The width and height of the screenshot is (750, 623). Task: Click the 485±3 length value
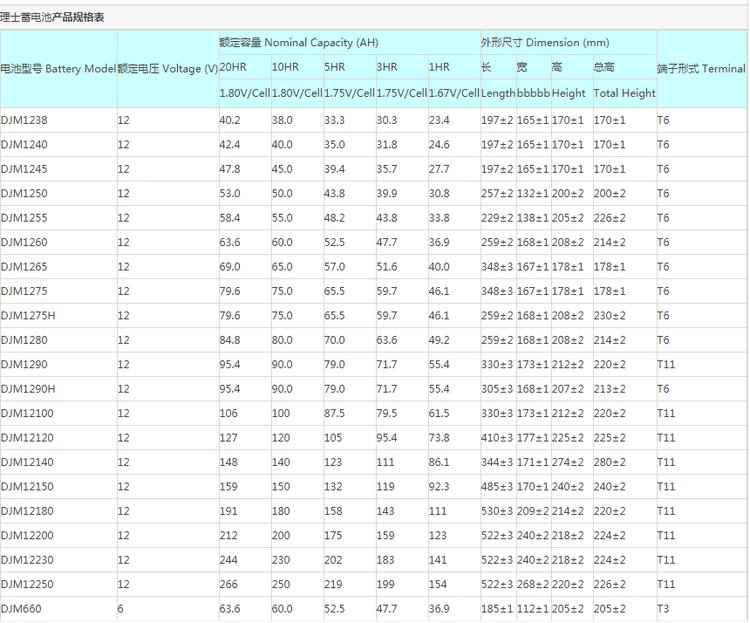[497, 486]
